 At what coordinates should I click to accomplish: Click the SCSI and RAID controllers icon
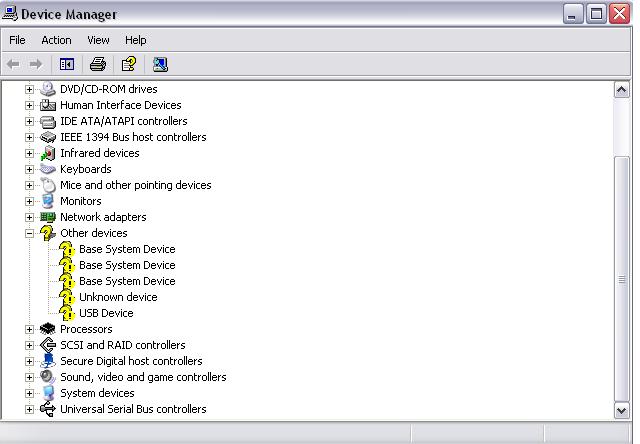coord(48,345)
